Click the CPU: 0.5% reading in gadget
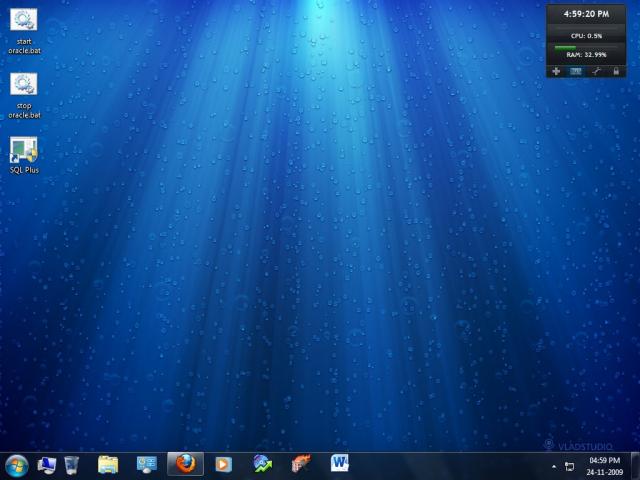The image size is (640, 480). click(x=586, y=36)
